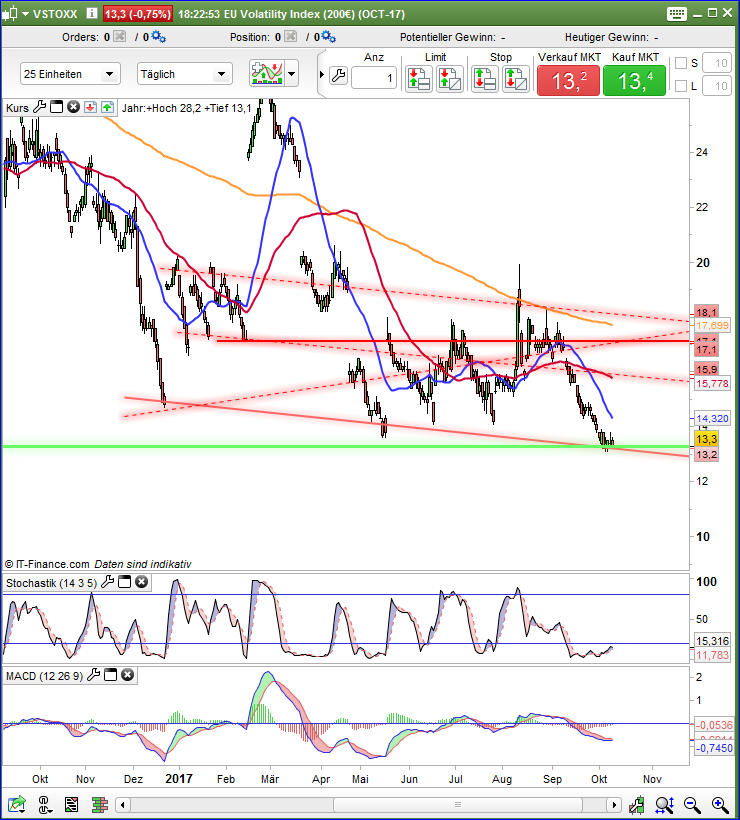740x820 pixels.
Task: Open the link charts icon in bottom toolbar
Action: point(44,804)
